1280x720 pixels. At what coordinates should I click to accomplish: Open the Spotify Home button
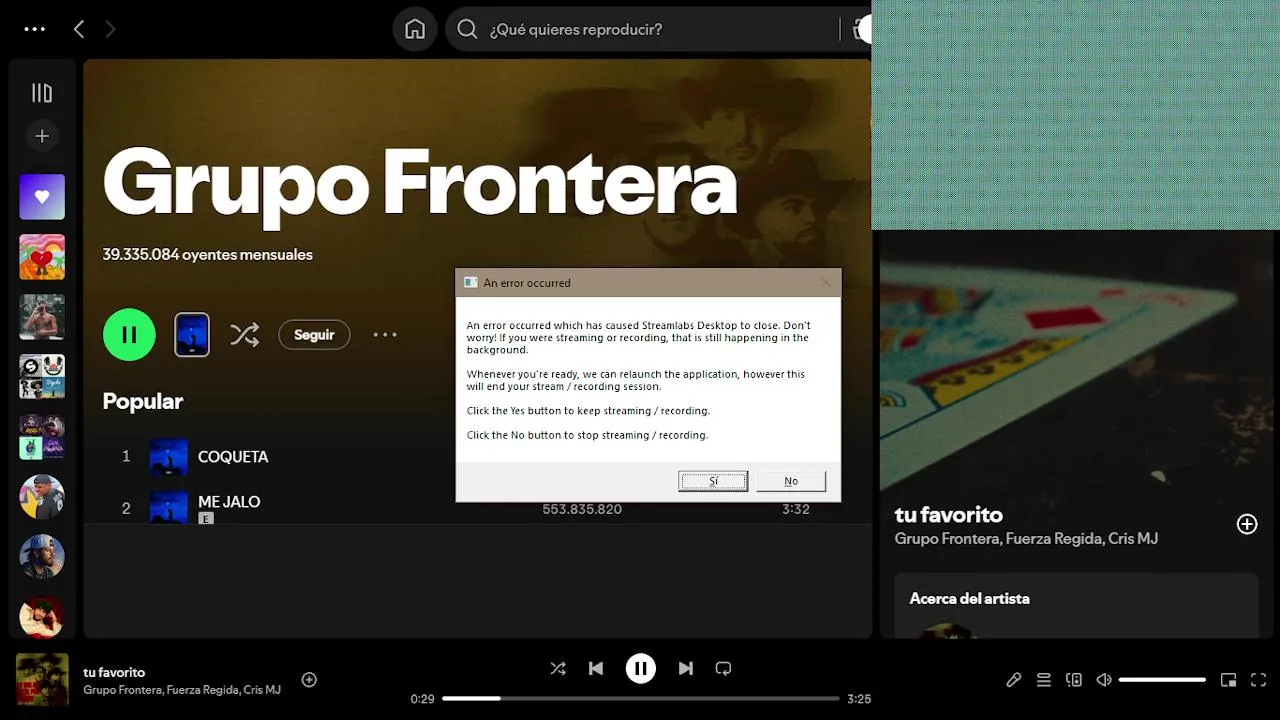click(x=415, y=29)
